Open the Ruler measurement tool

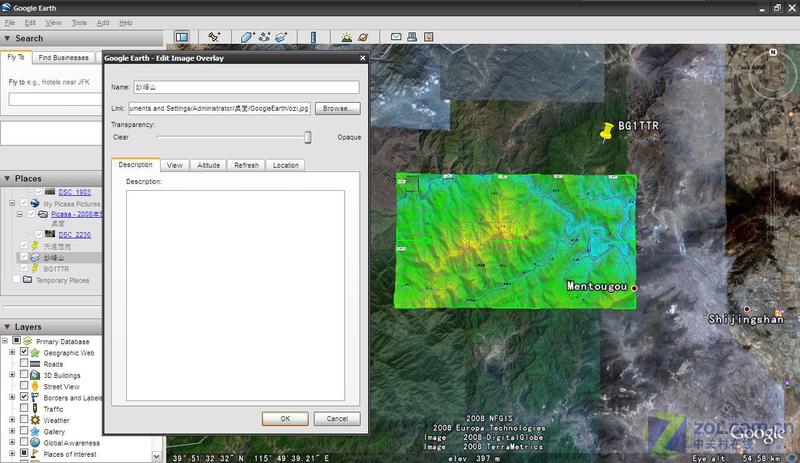313,37
